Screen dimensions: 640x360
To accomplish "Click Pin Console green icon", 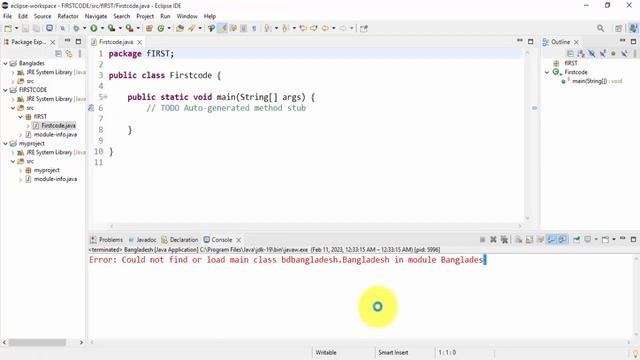I will [x=576, y=240].
